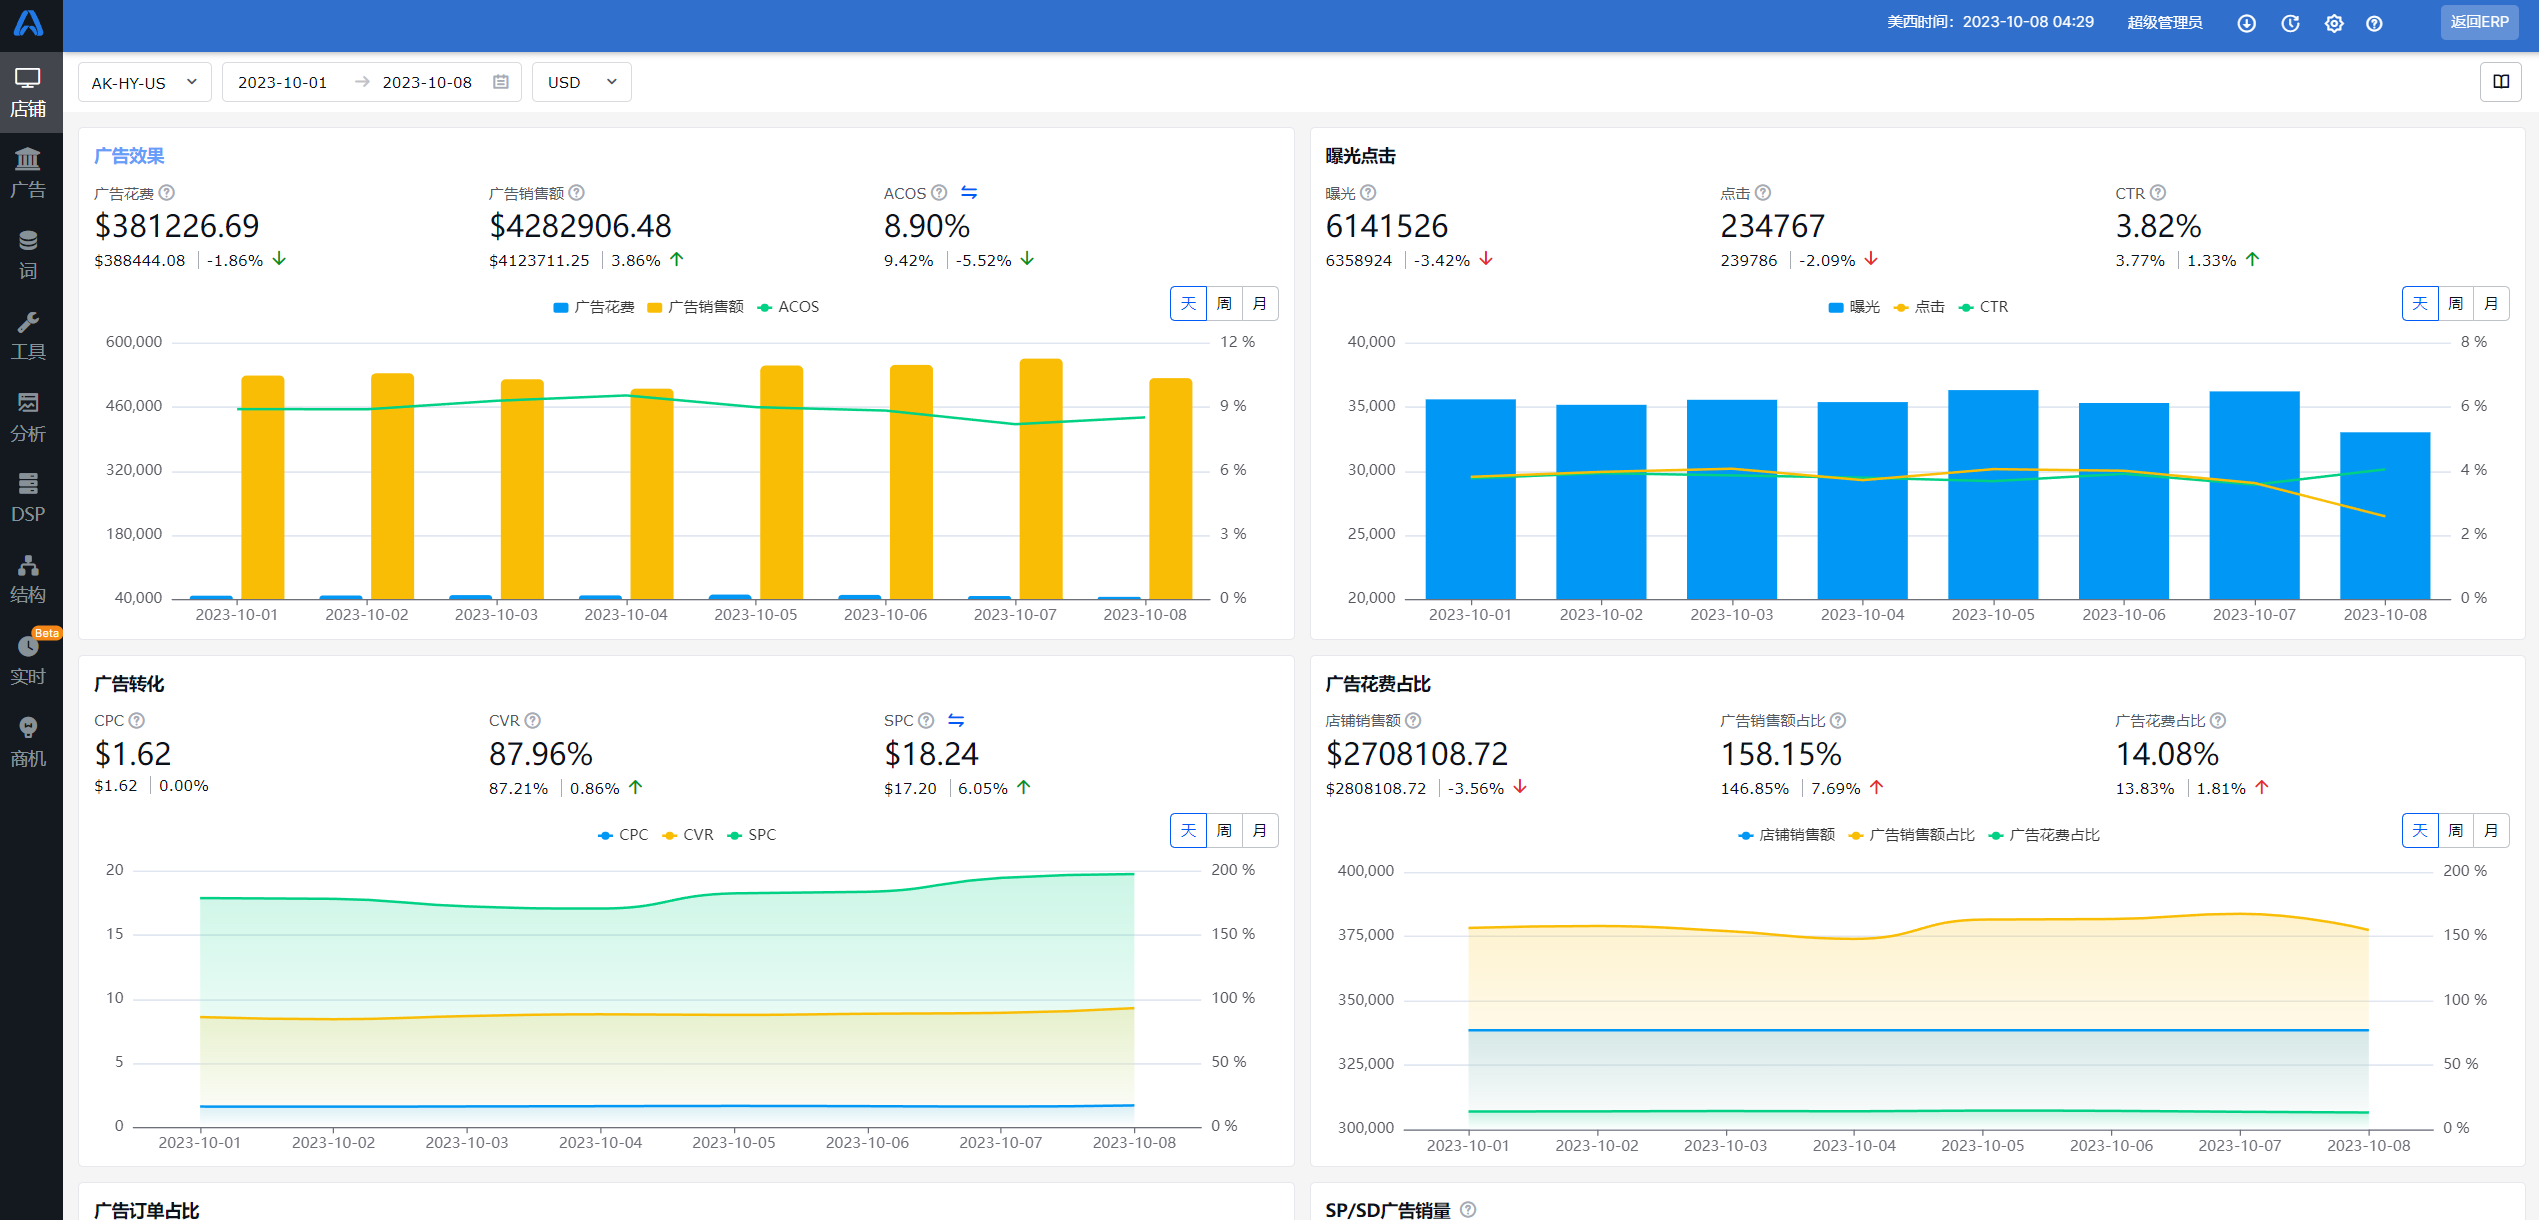This screenshot has width=2539, height=1220.
Task: Click the start date 2023-10-01 field
Action: [x=283, y=82]
